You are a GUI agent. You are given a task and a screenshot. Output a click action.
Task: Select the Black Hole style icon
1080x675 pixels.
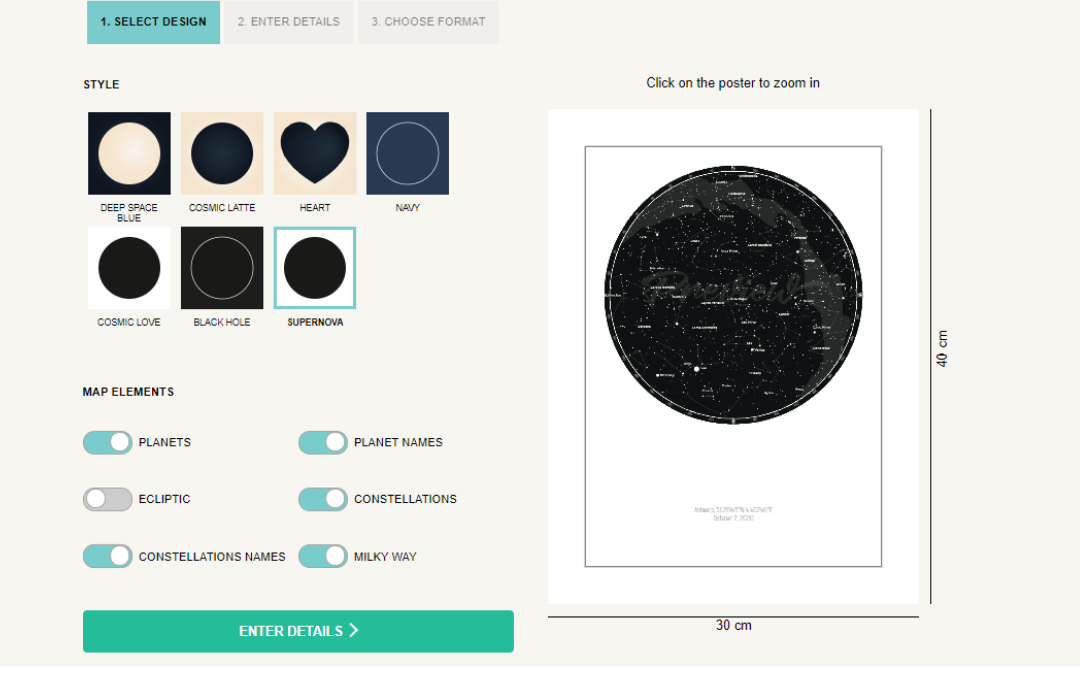click(x=222, y=268)
